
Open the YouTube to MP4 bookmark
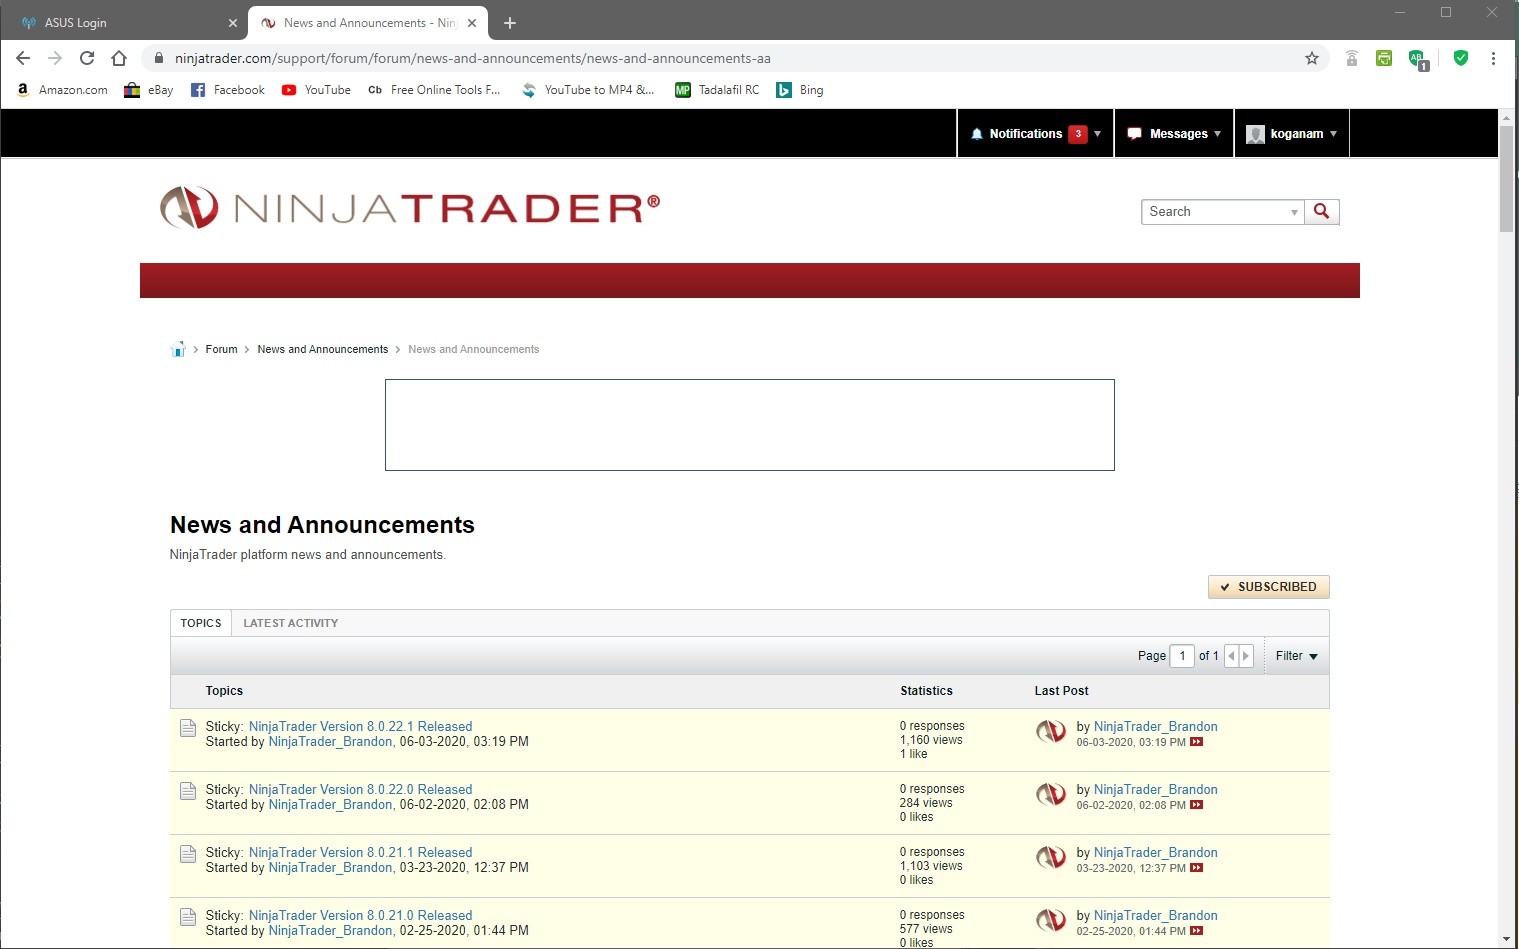click(x=588, y=90)
